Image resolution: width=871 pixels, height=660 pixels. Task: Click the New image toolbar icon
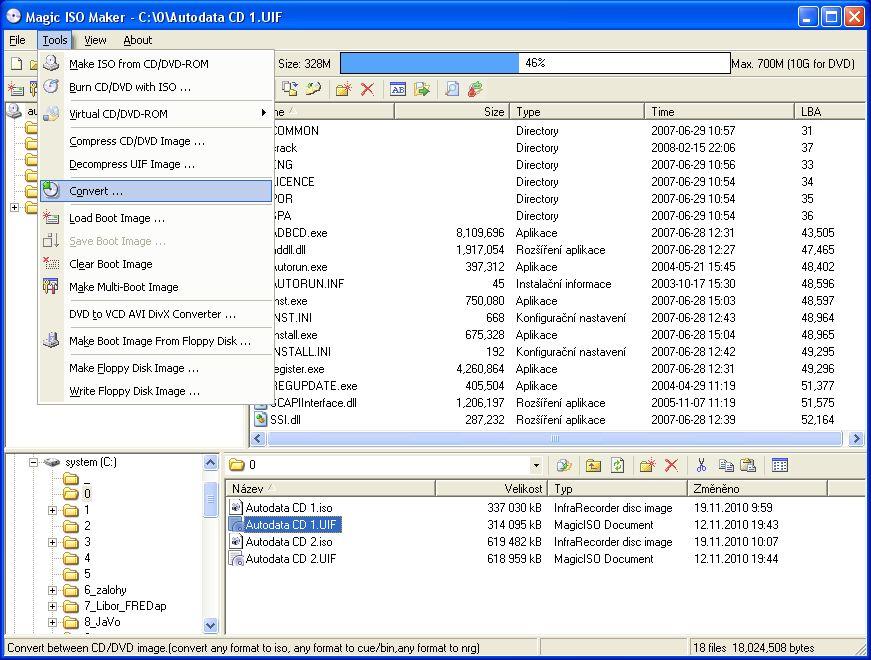pos(17,64)
